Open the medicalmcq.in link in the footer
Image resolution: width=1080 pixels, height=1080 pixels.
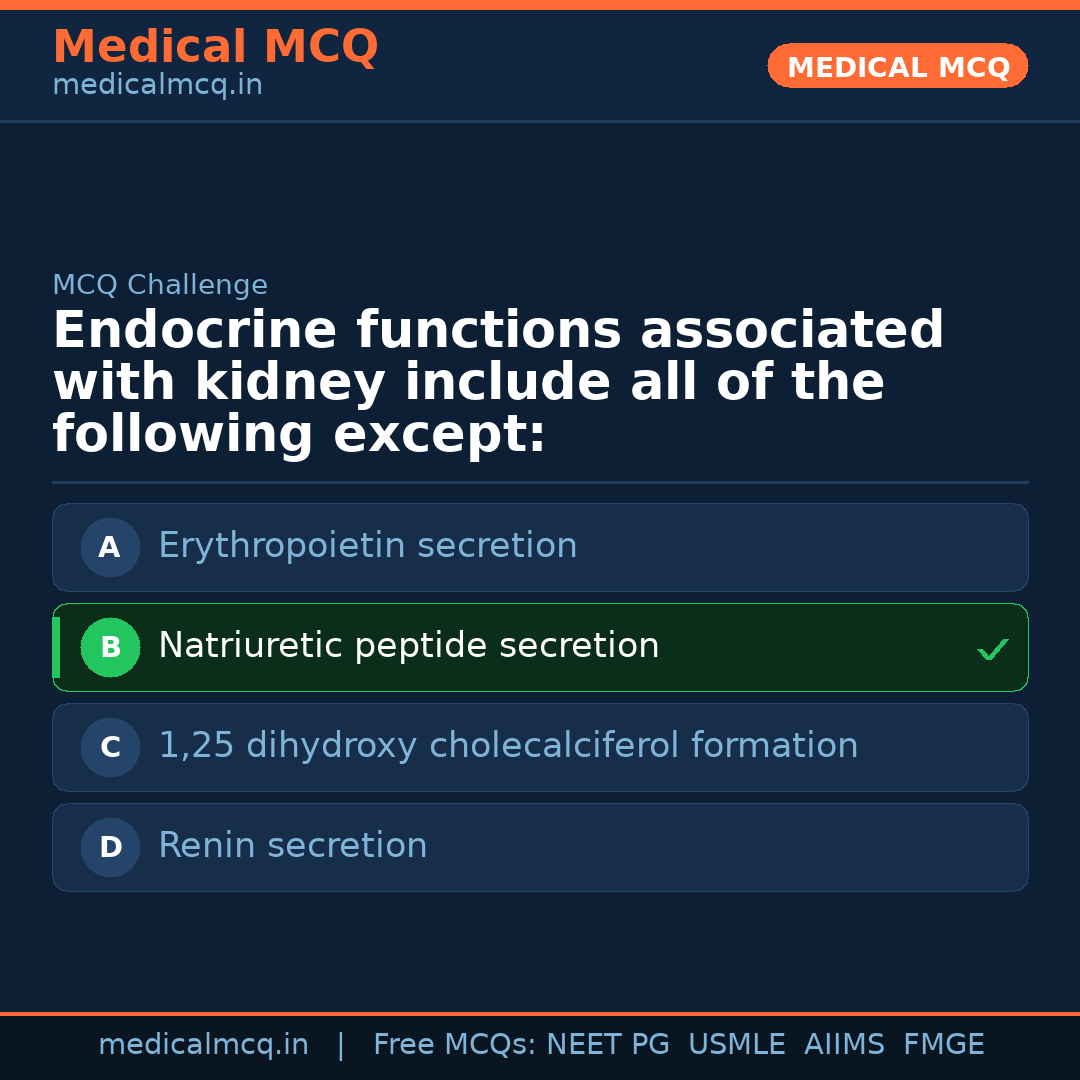tap(203, 1045)
